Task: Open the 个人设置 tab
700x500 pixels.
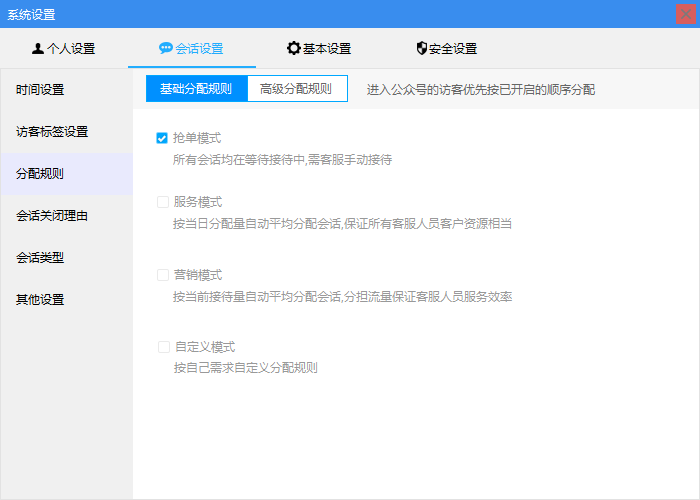Action: [x=64, y=48]
